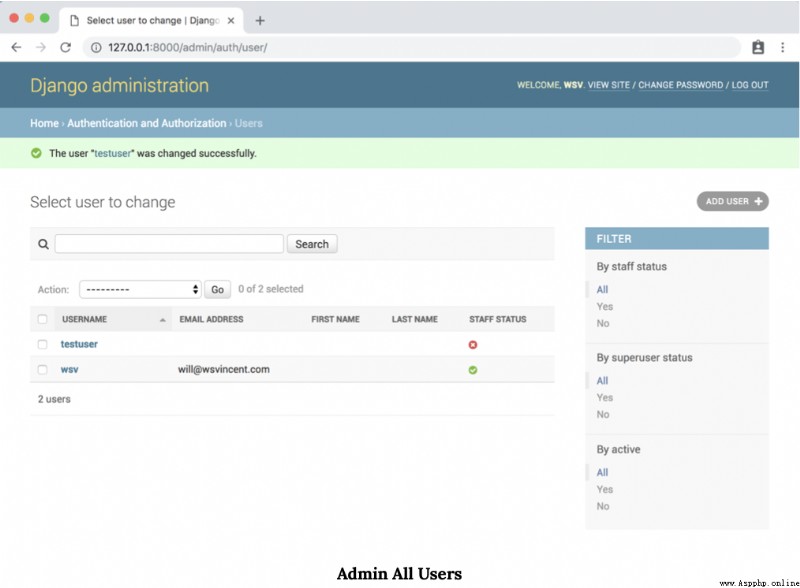Filter staff status by No
Viewport: 800px width, 588px height.
click(603, 323)
